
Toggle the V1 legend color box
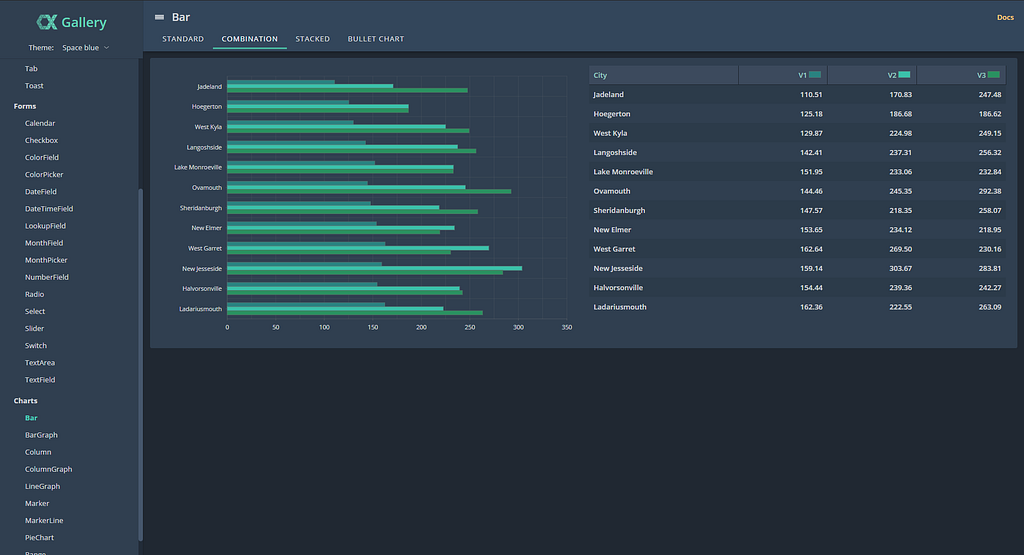[814, 74]
